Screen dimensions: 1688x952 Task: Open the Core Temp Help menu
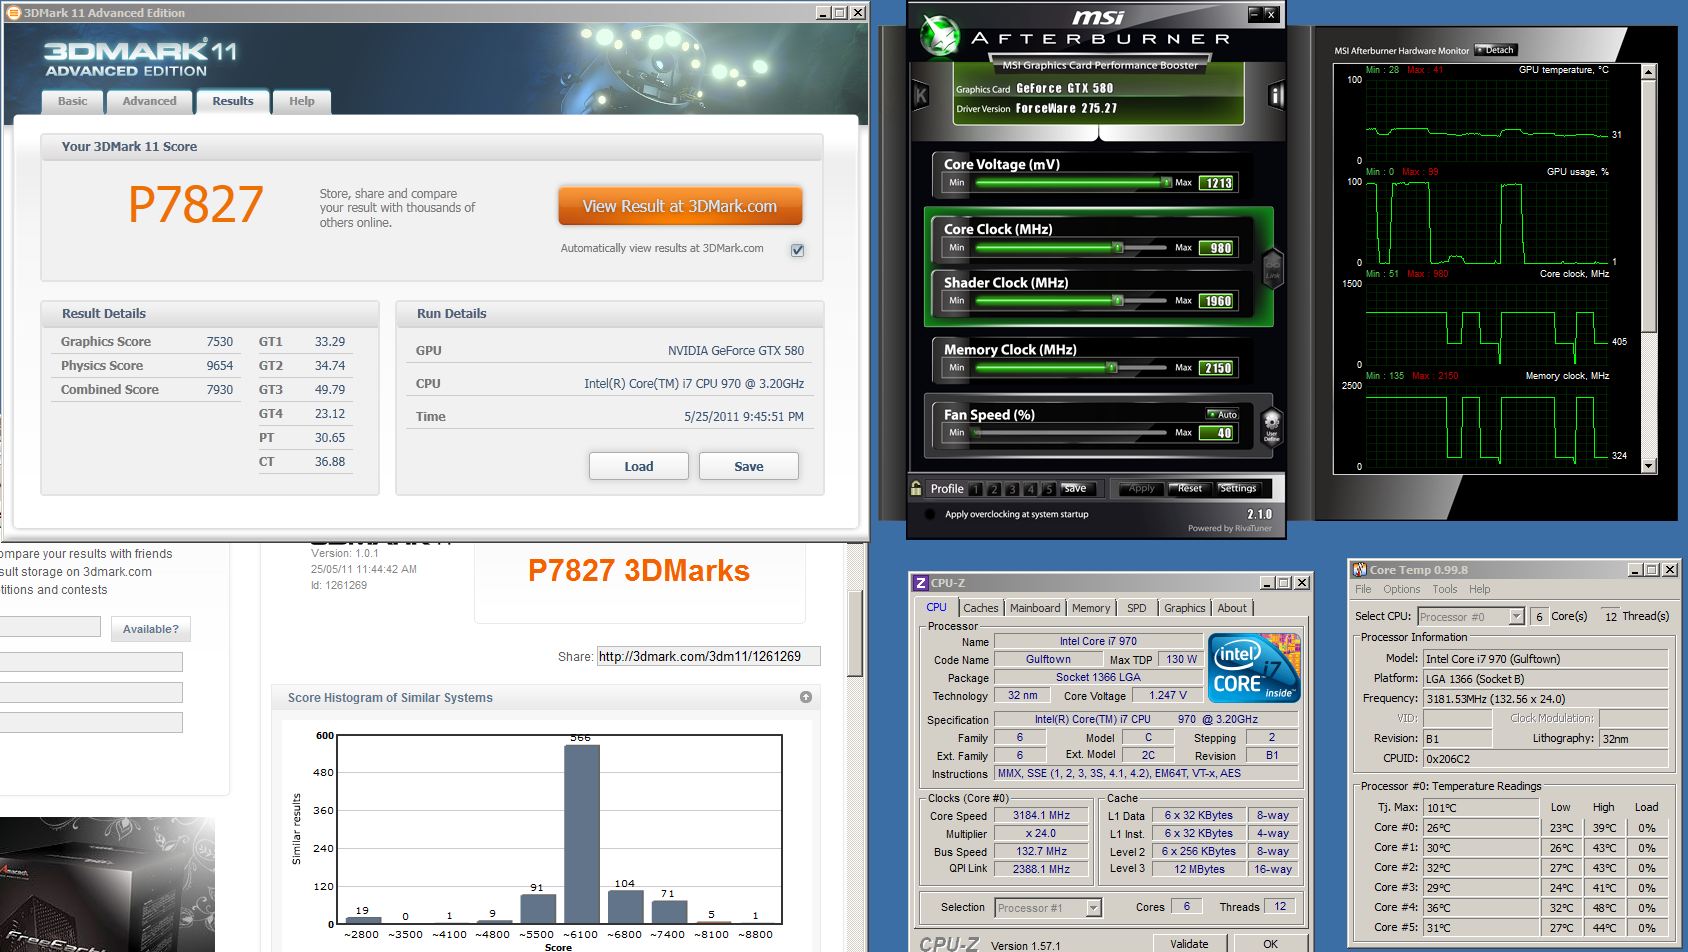coord(1480,589)
